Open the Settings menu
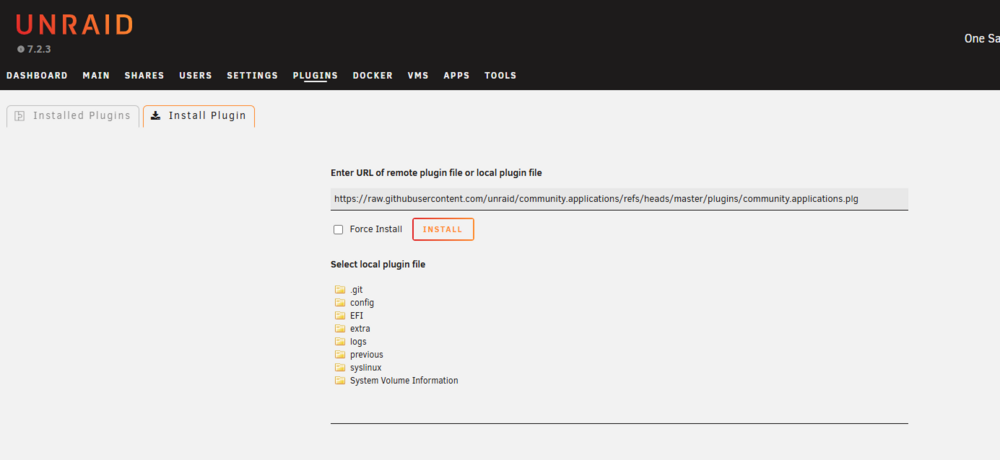Screen dimensions: 1000x460 point(253,75)
